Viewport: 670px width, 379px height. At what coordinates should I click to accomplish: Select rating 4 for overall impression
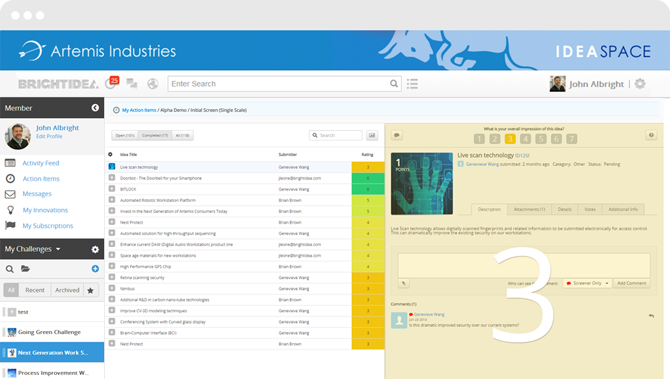click(525, 139)
